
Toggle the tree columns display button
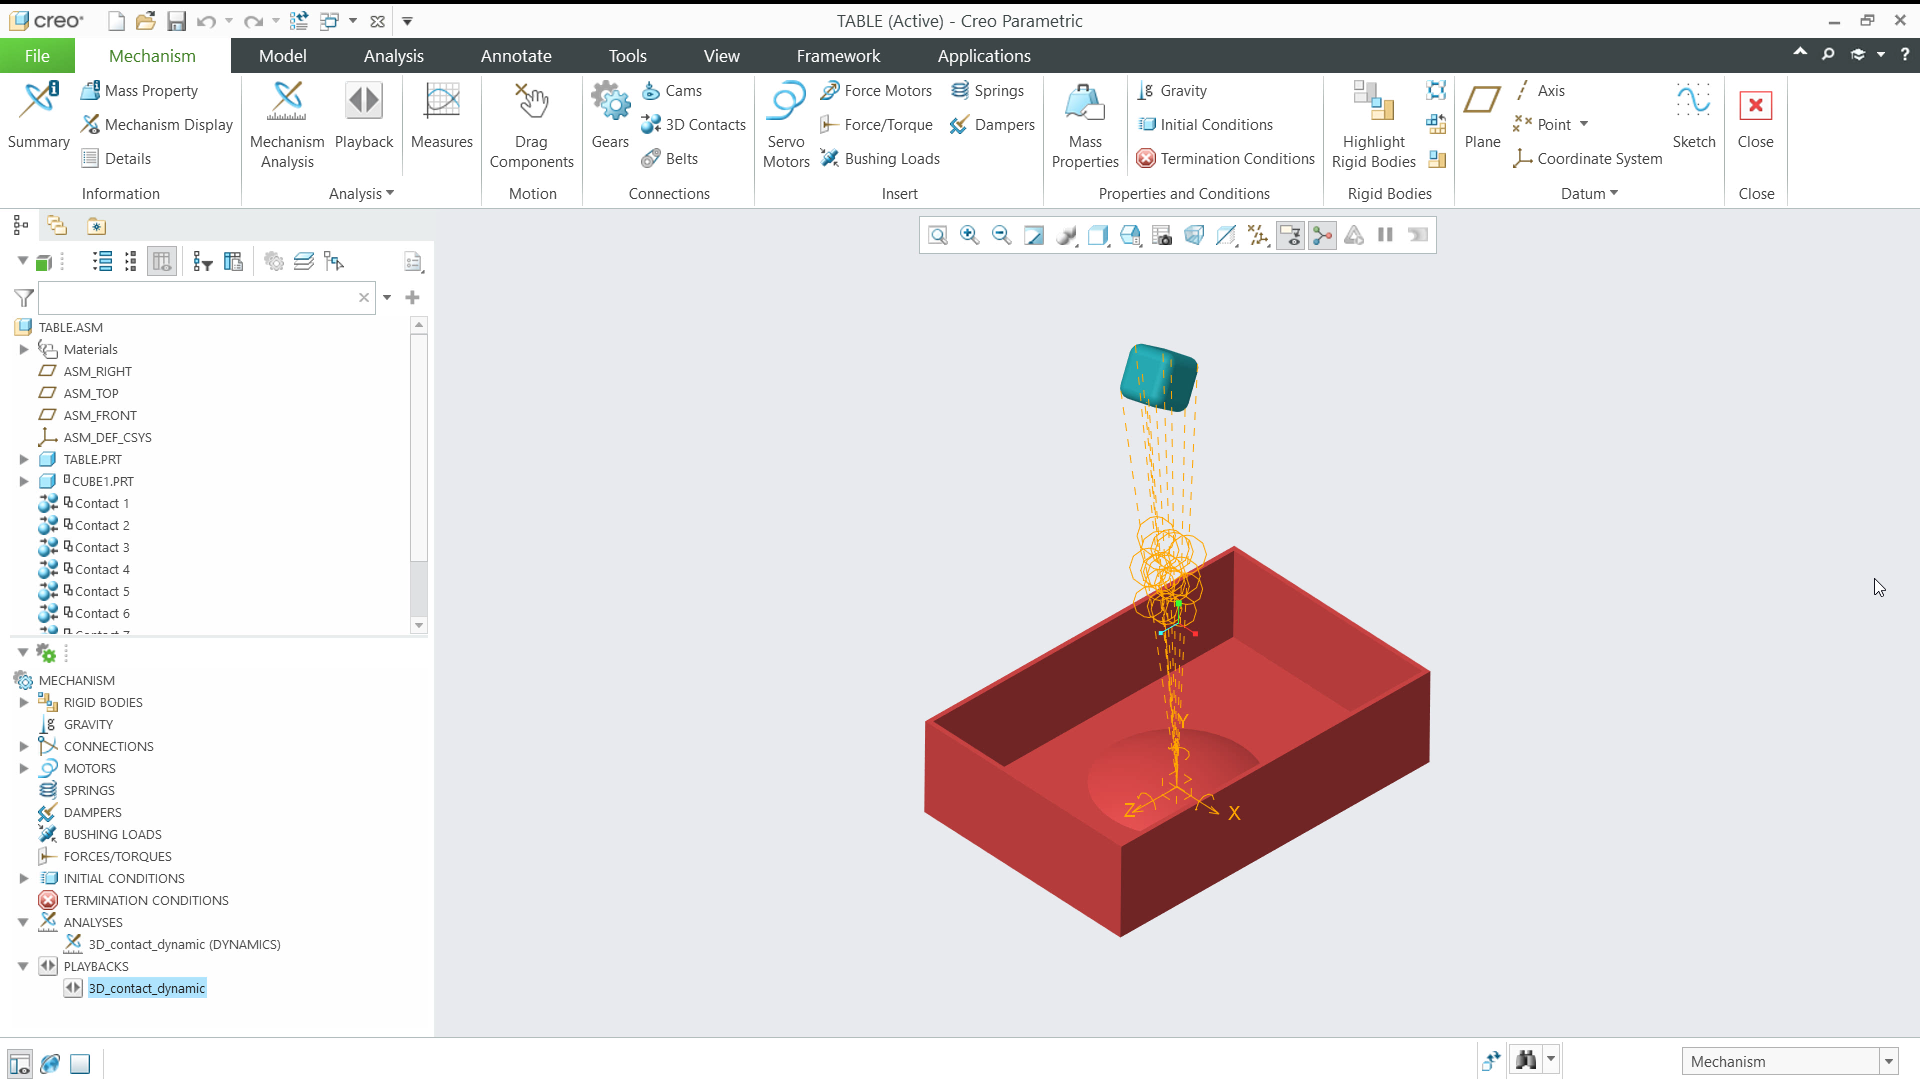(x=161, y=261)
